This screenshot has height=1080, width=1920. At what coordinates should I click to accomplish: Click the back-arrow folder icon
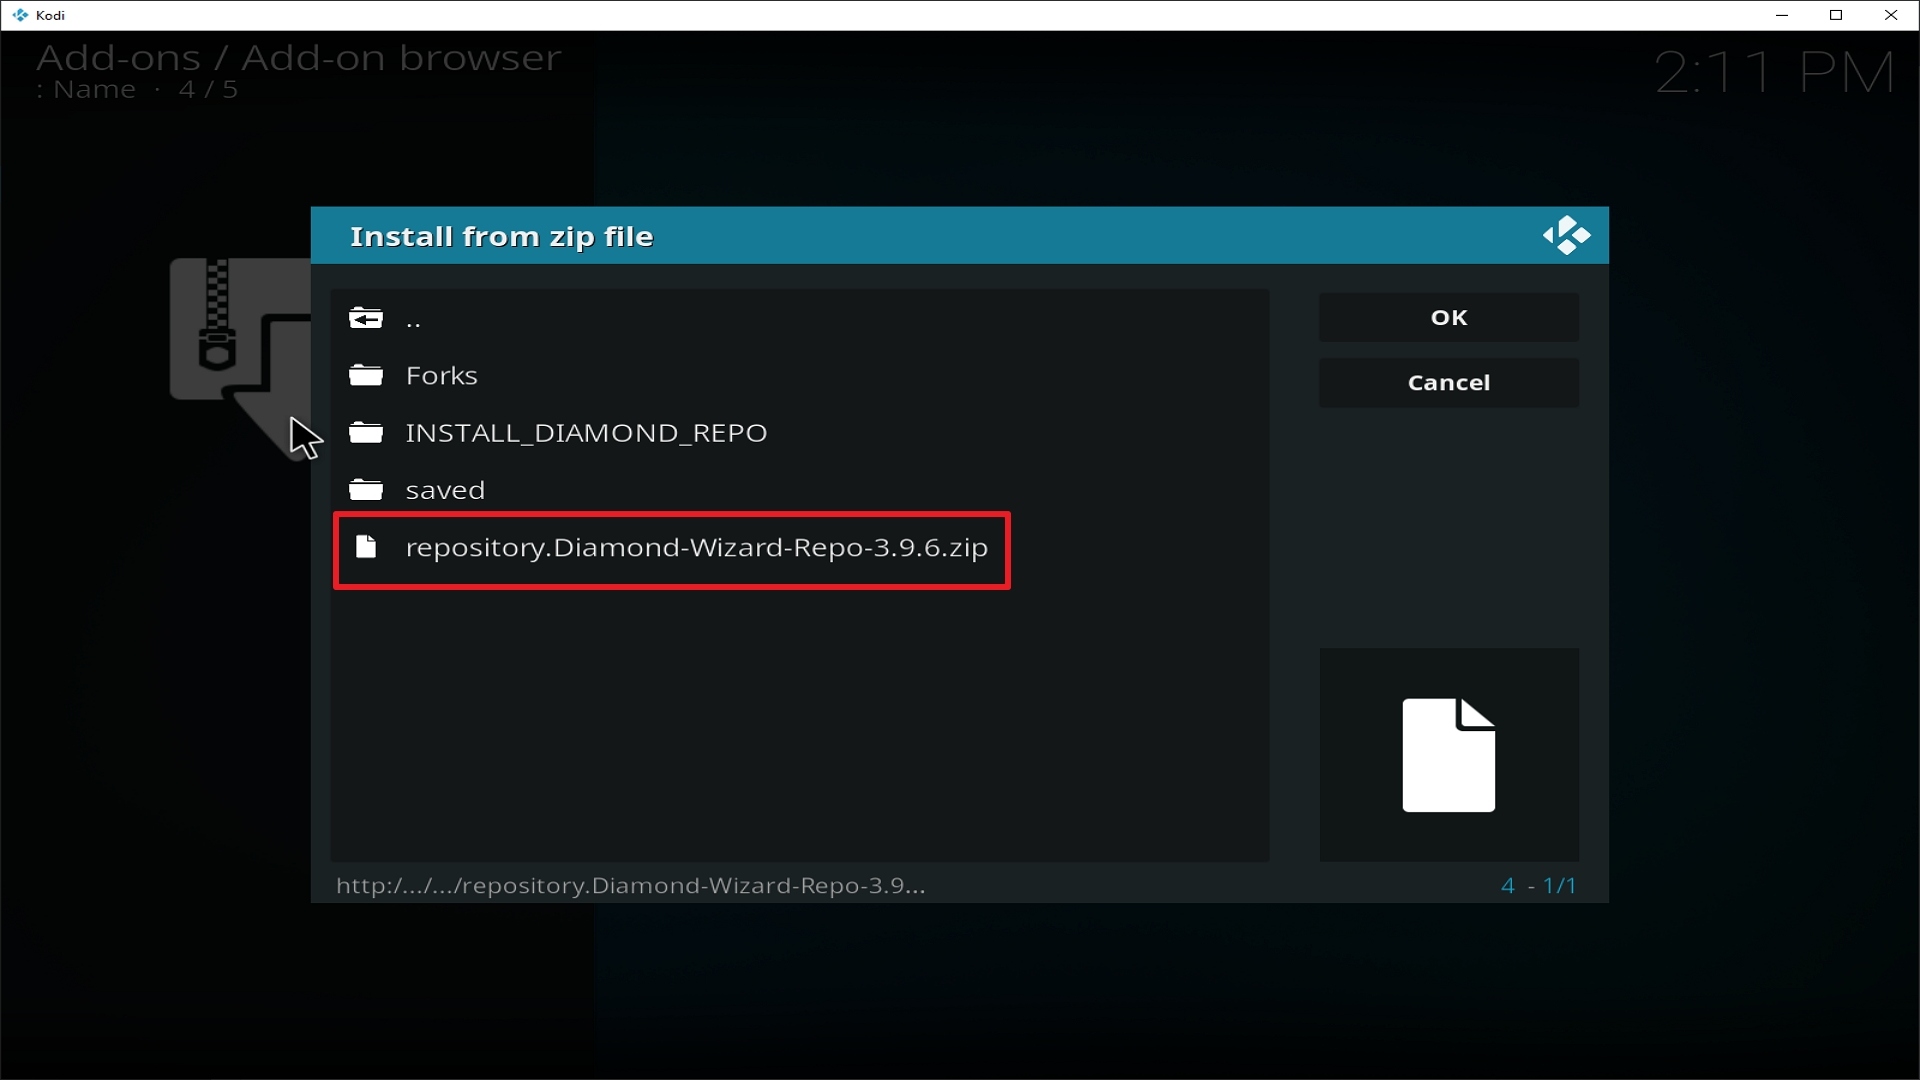[366, 319]
